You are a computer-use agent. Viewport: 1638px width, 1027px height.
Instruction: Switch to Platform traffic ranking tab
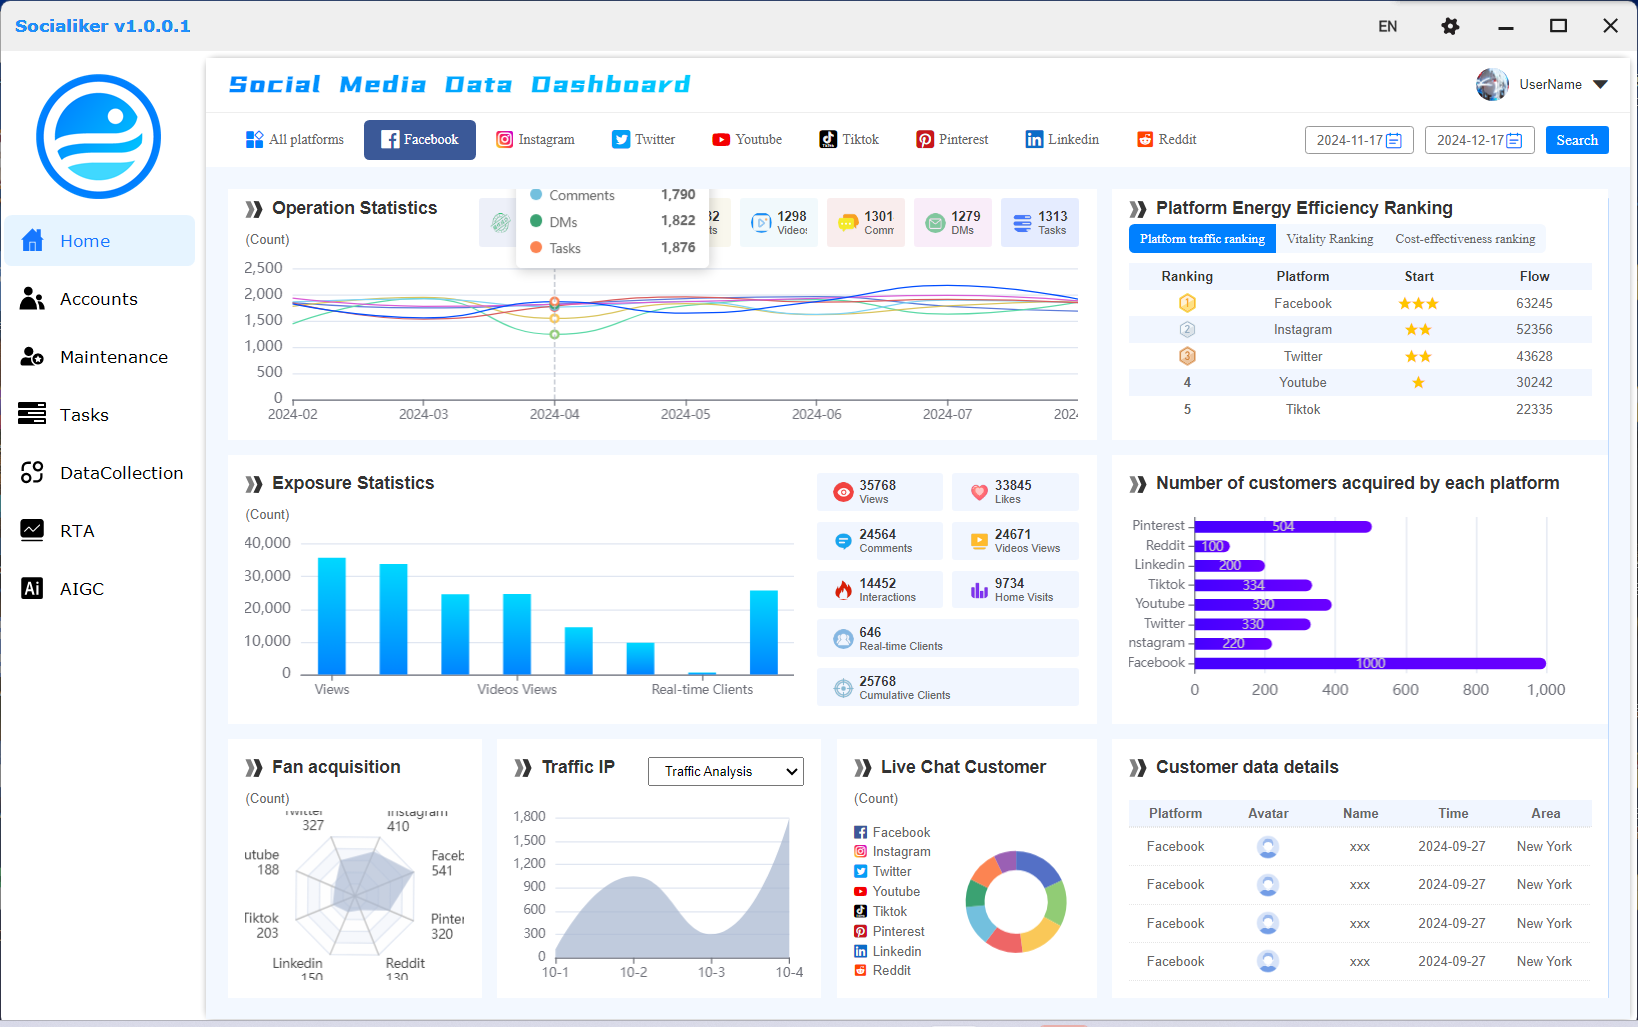pos(1202,239)
